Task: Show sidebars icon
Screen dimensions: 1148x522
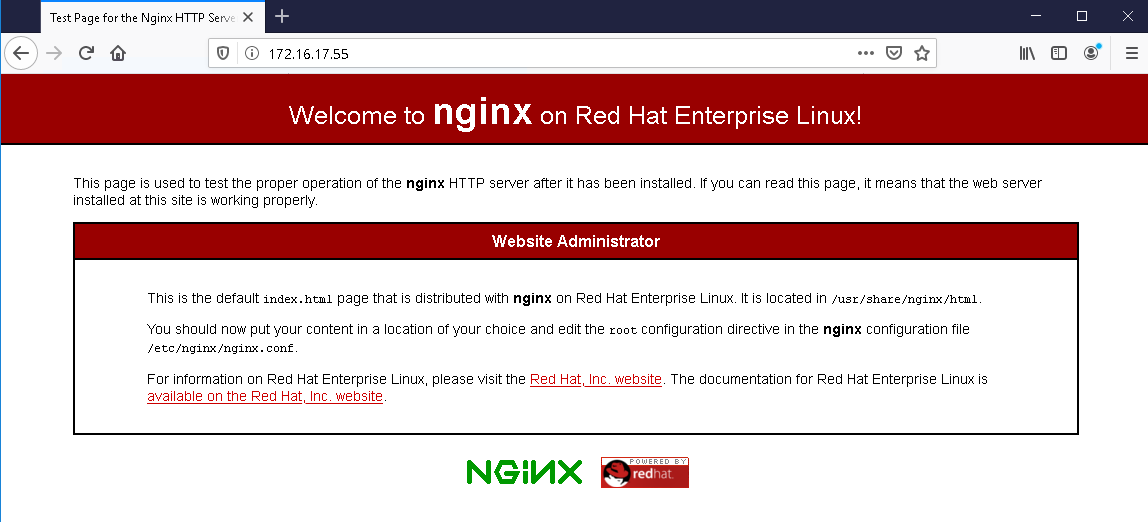Action: pos(1059,53)
